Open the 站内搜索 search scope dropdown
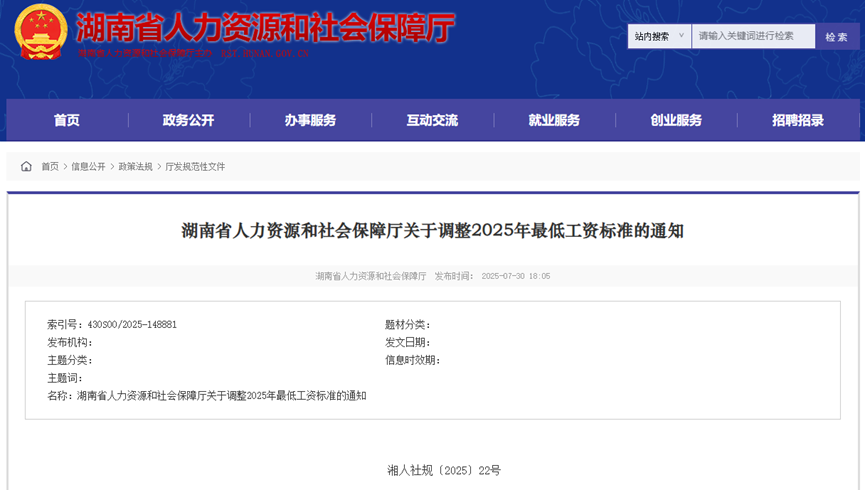 pyautogui.click(x=659, y=36)
